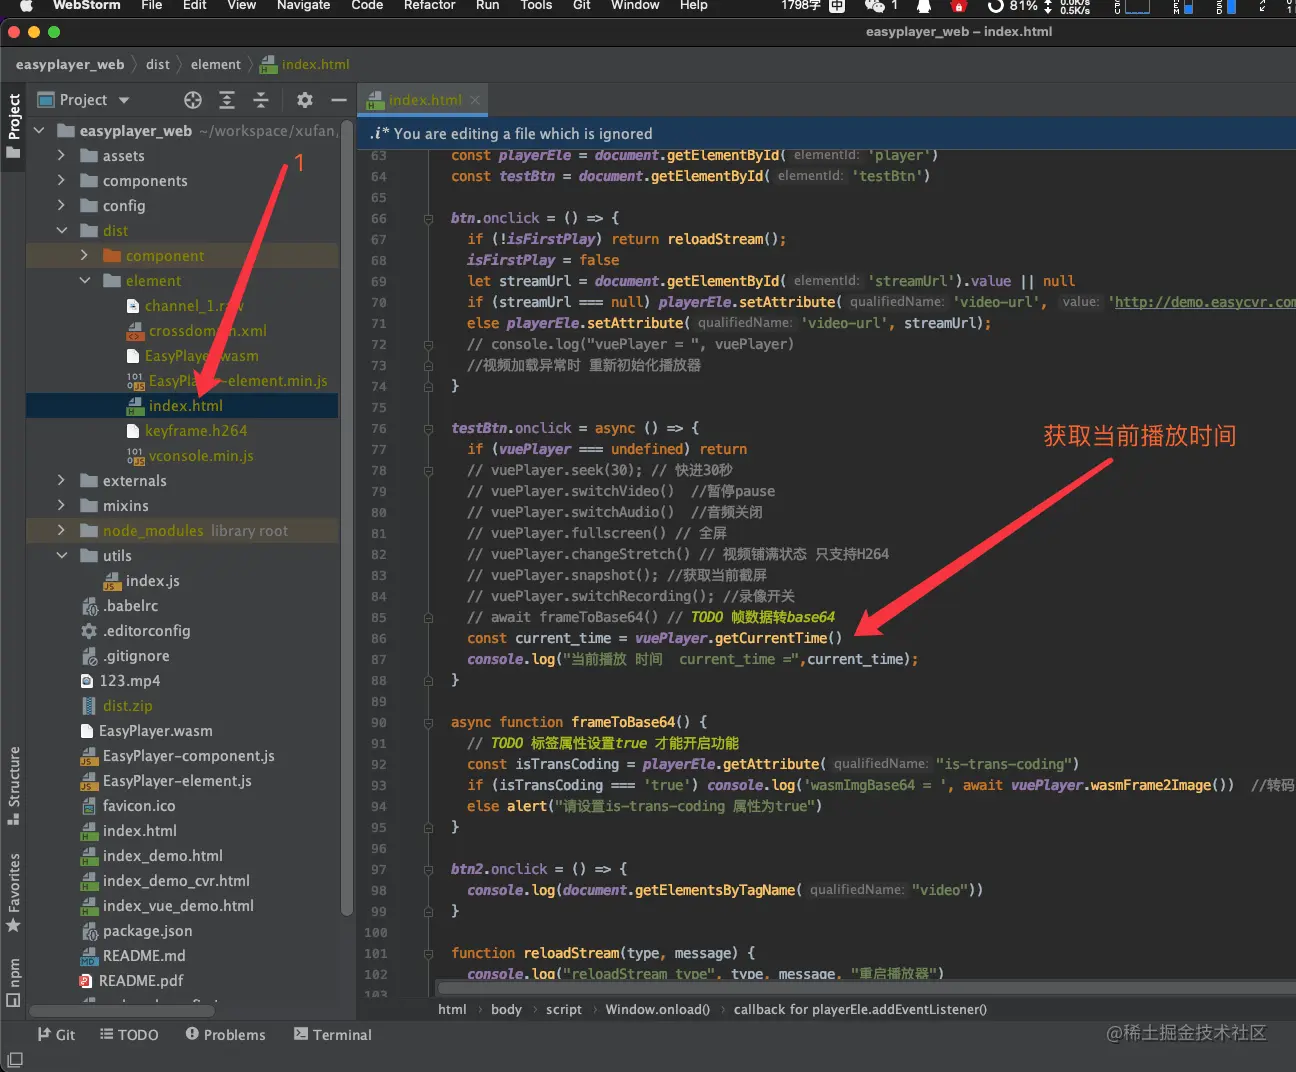
Task: Click the locate-in-project target icon
Action: coord(193,100)
